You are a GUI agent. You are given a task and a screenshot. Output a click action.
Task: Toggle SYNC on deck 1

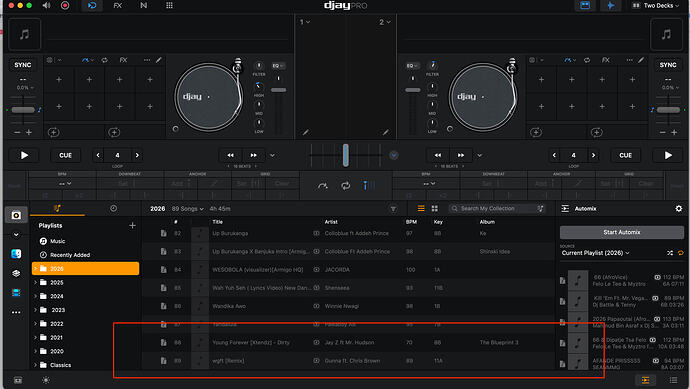coord(22,65)
